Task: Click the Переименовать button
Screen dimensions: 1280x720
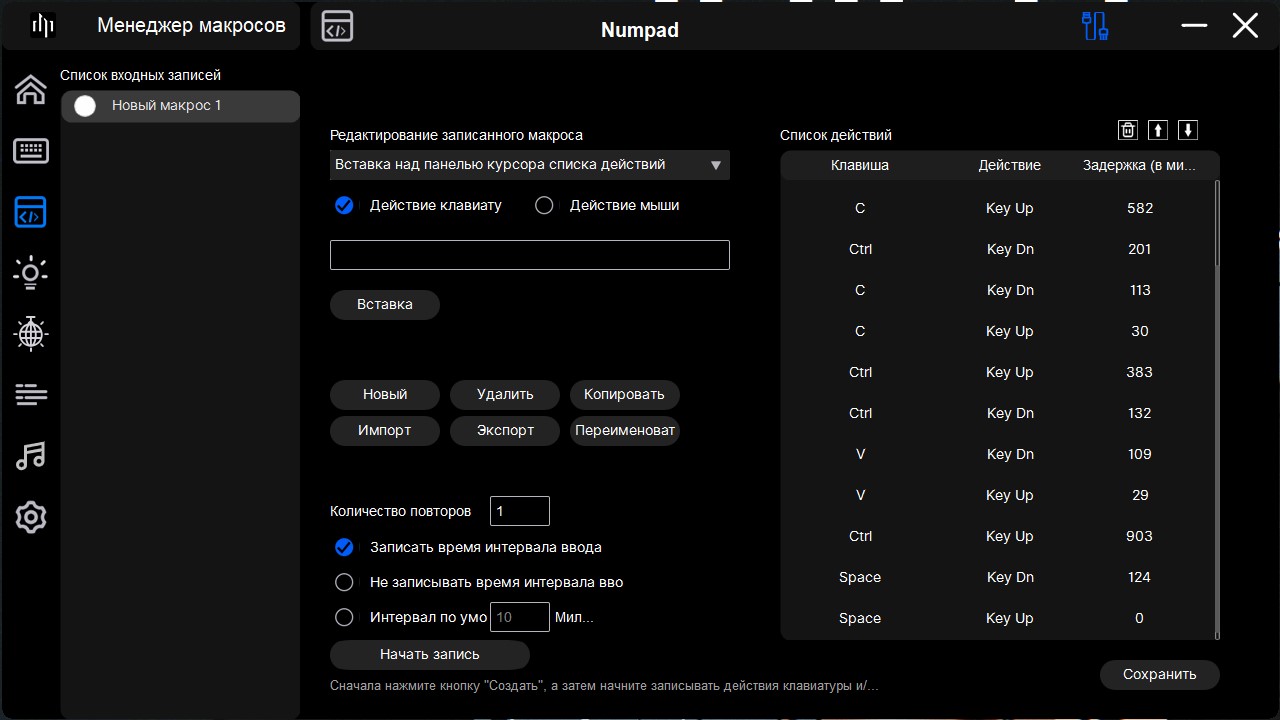Action: click(625, 431)
